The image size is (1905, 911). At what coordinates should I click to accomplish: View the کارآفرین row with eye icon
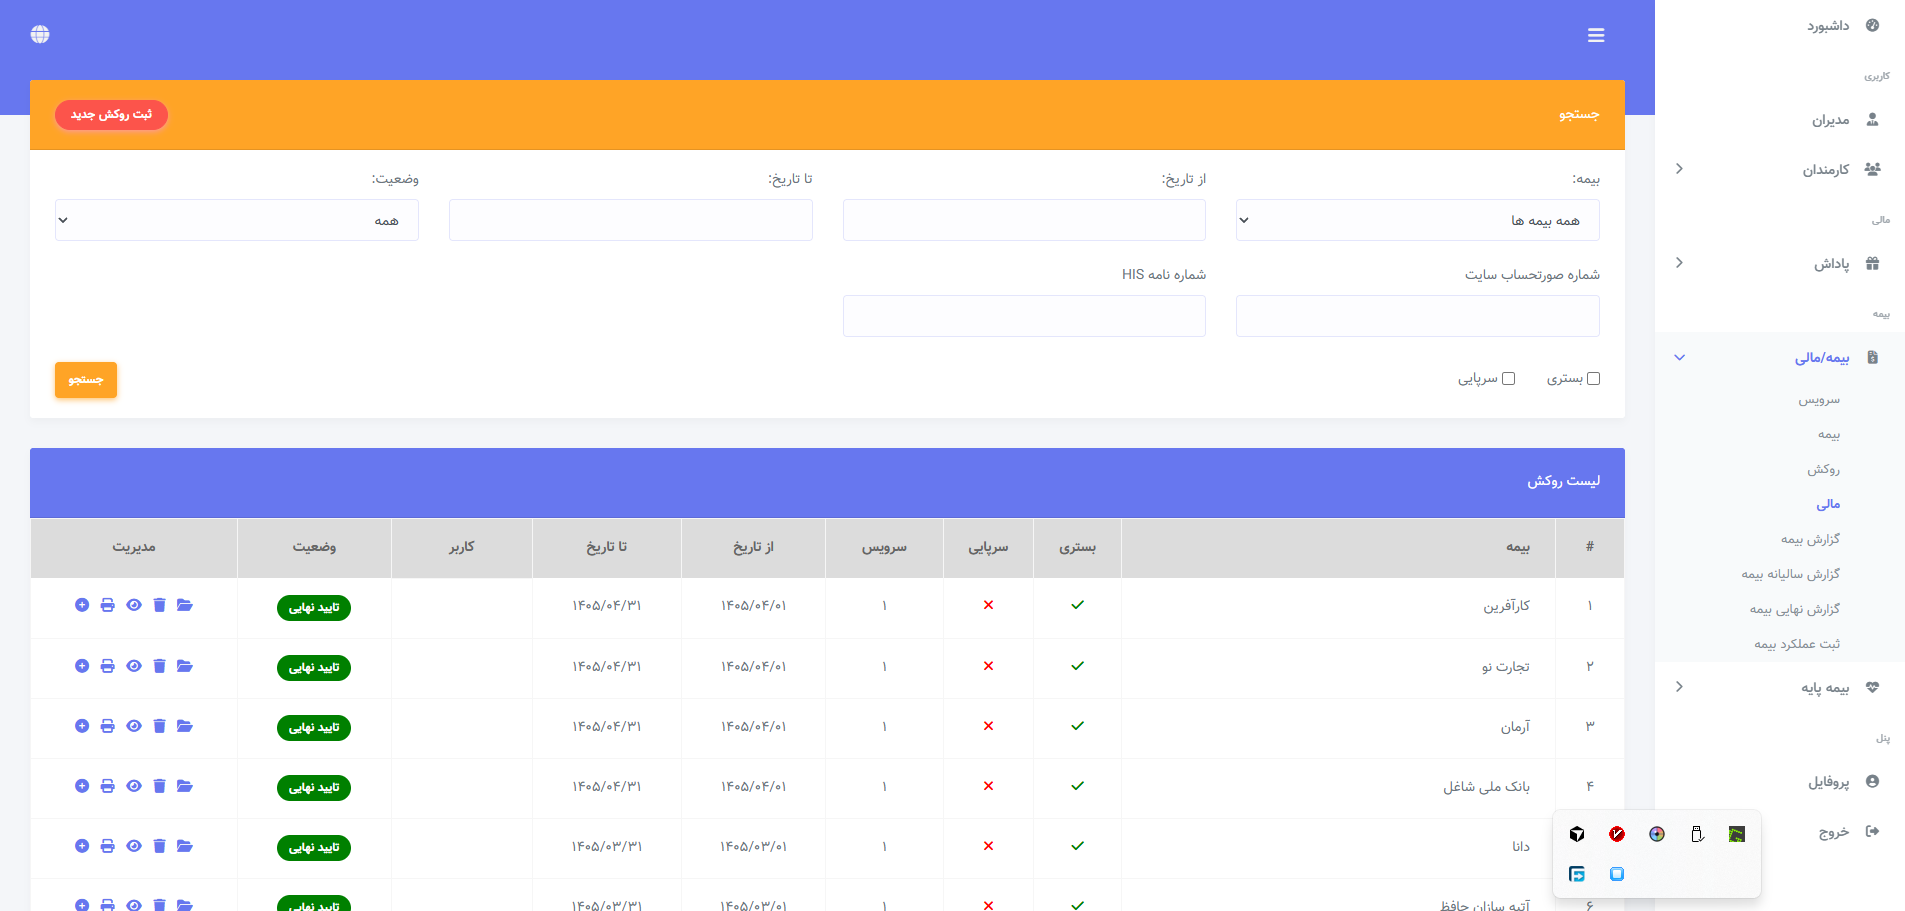[x=134, y=605]
